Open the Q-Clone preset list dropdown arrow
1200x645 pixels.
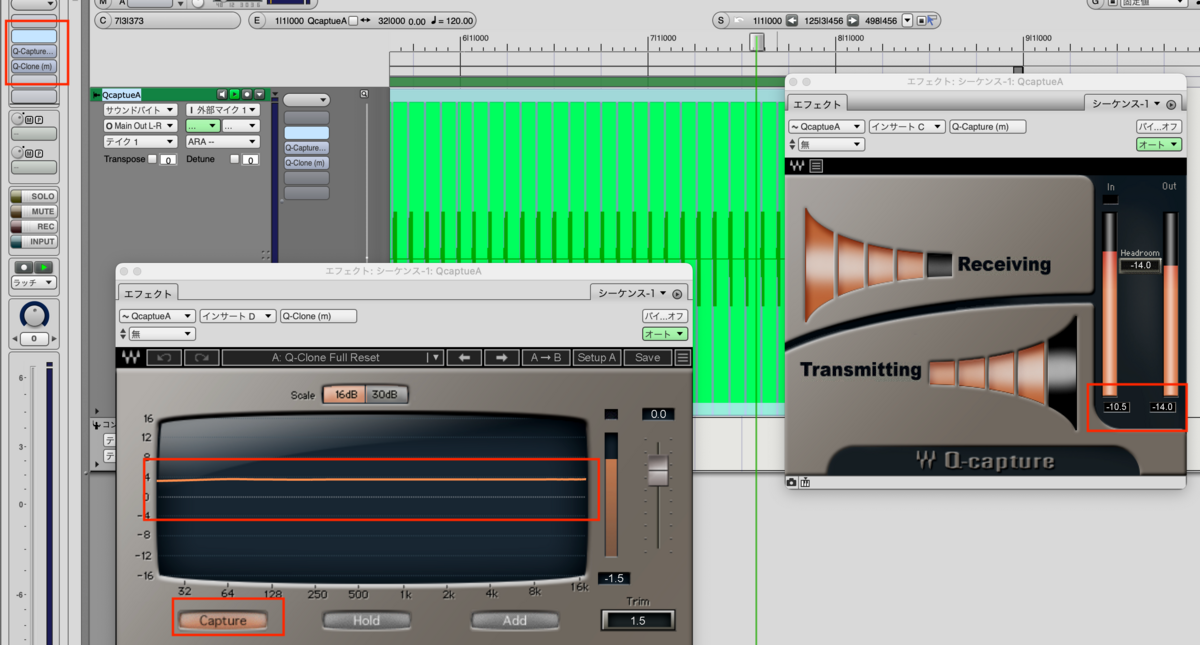(x=434, y=357)
